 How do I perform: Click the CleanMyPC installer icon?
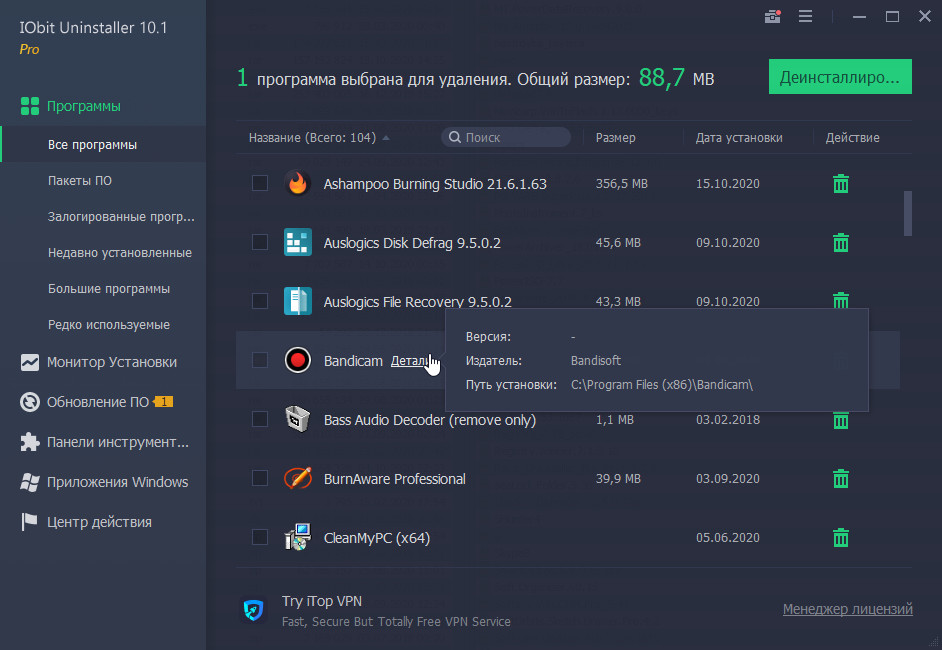tap(297, 537)
